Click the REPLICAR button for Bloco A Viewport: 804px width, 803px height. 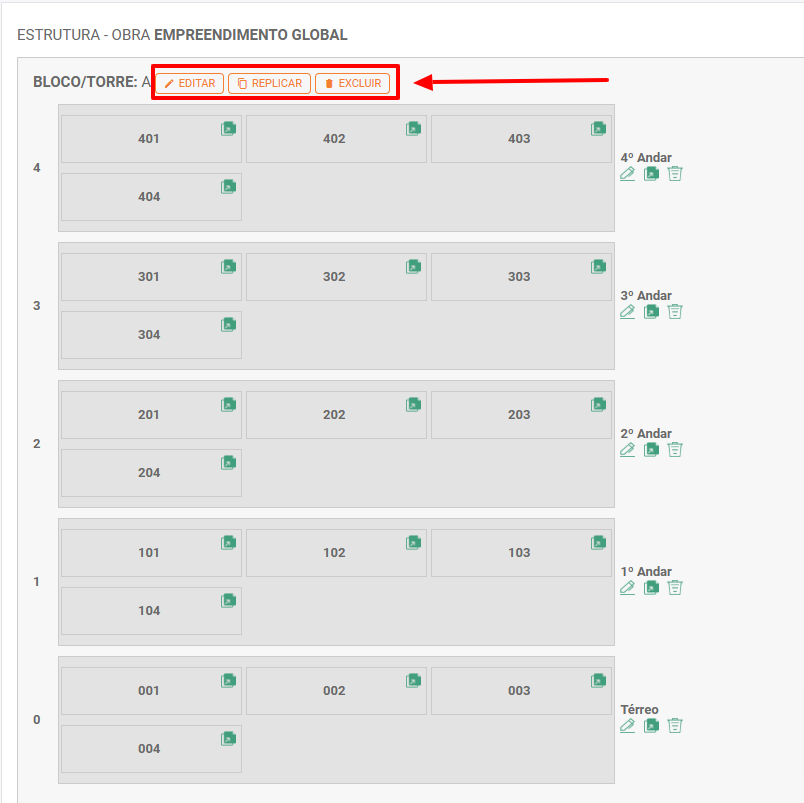click(269, 84)
